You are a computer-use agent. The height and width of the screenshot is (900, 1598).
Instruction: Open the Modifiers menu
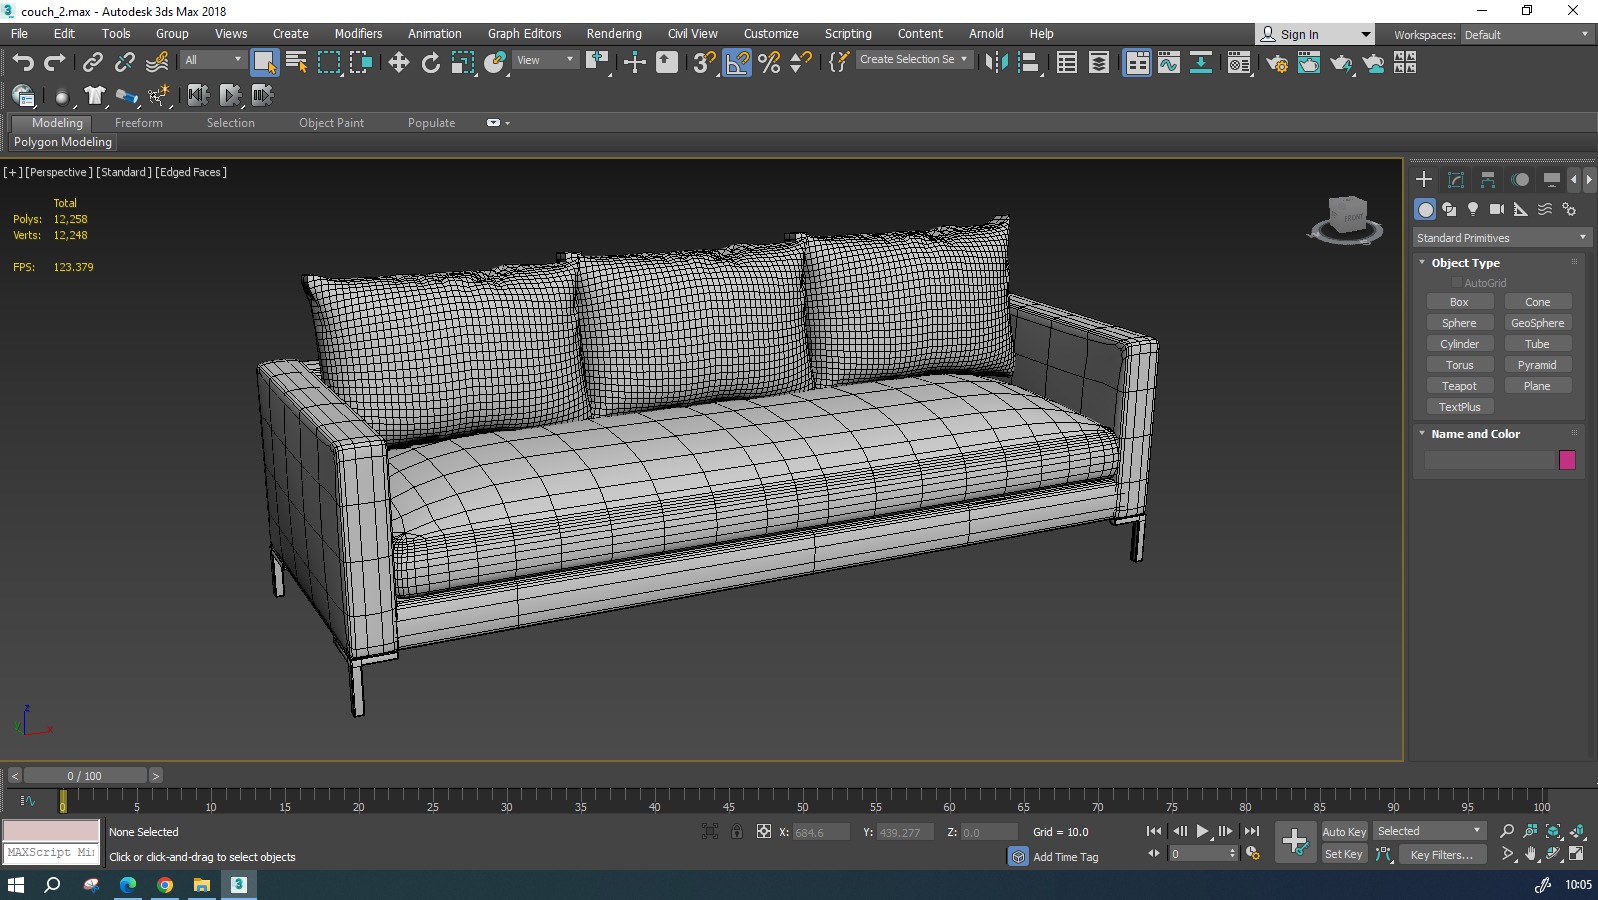[x=358, y=33]
